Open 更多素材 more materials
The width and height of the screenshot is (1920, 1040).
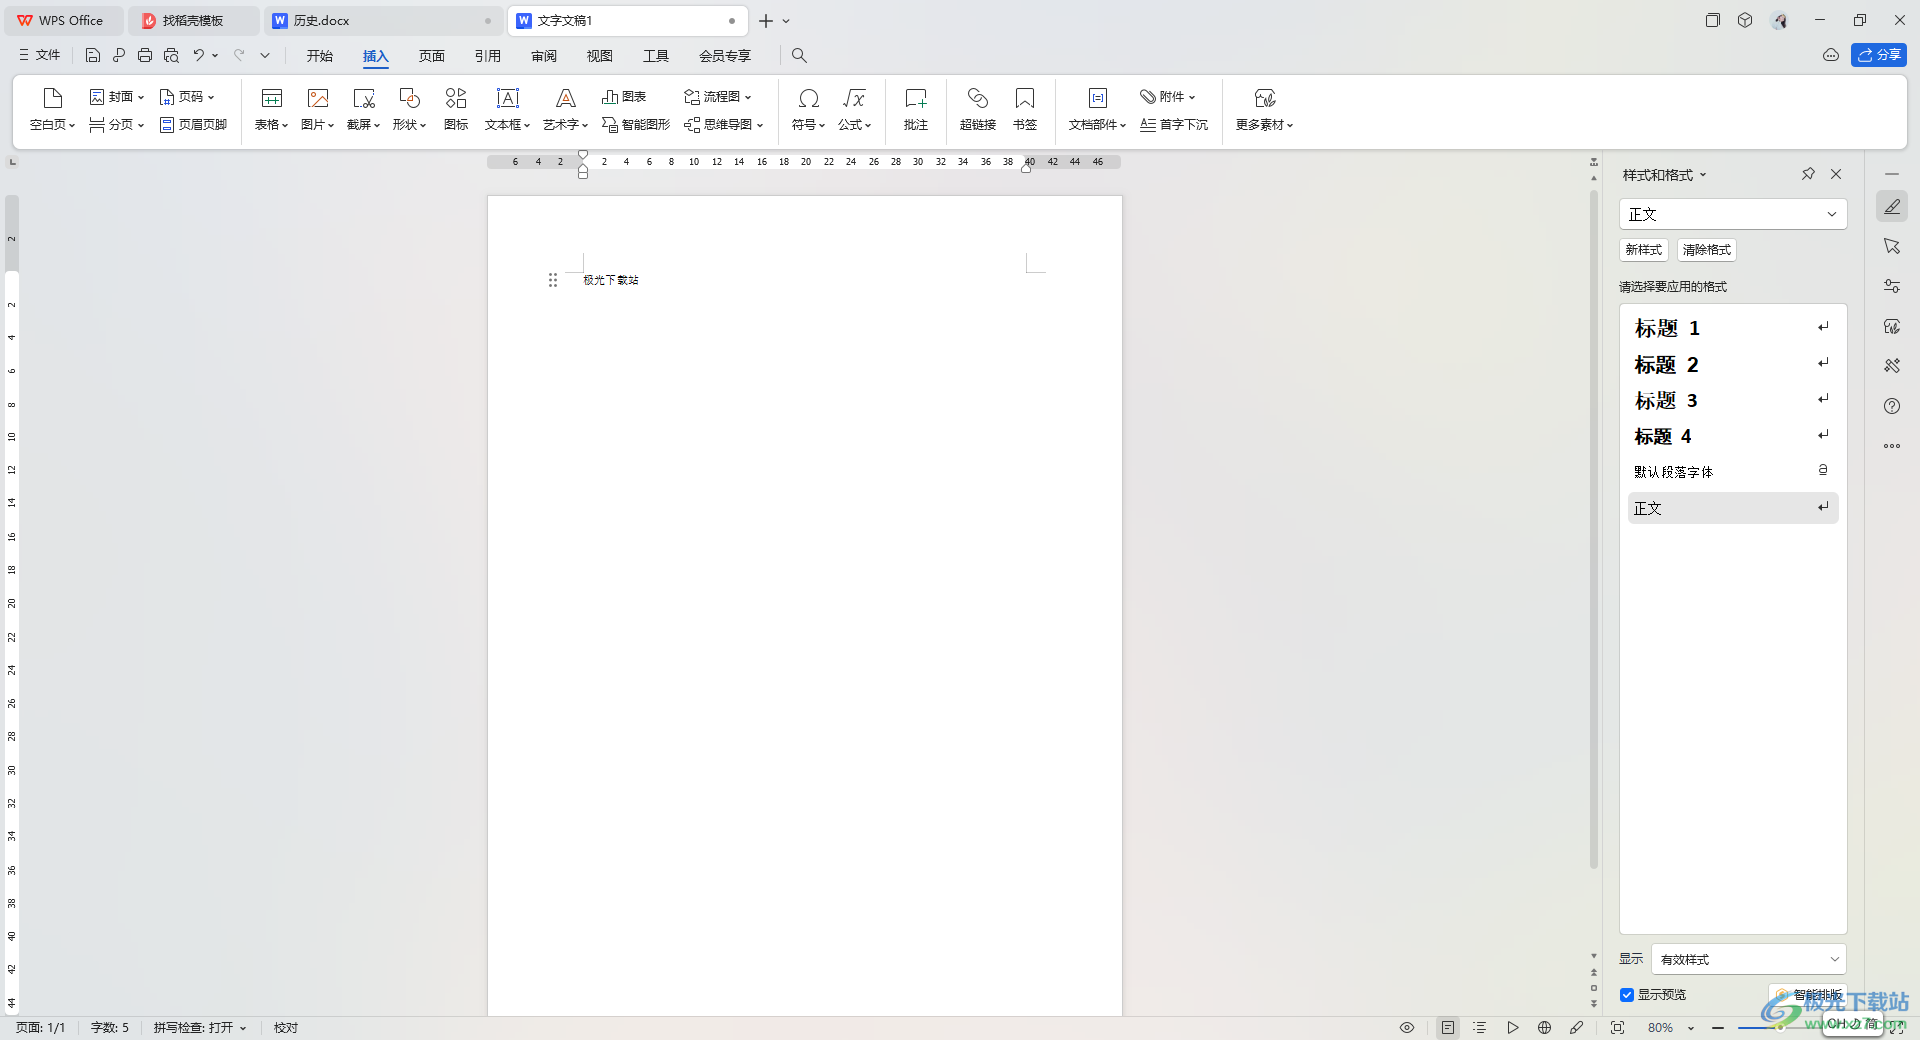coord(1264,109)
